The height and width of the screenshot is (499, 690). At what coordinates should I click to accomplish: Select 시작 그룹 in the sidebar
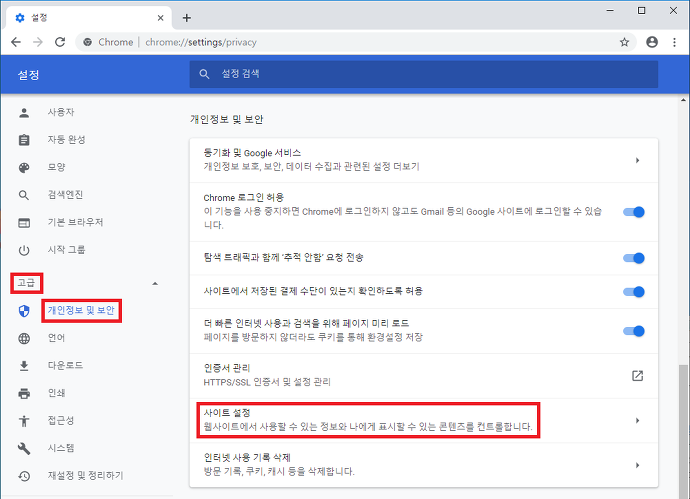[66, 250]
